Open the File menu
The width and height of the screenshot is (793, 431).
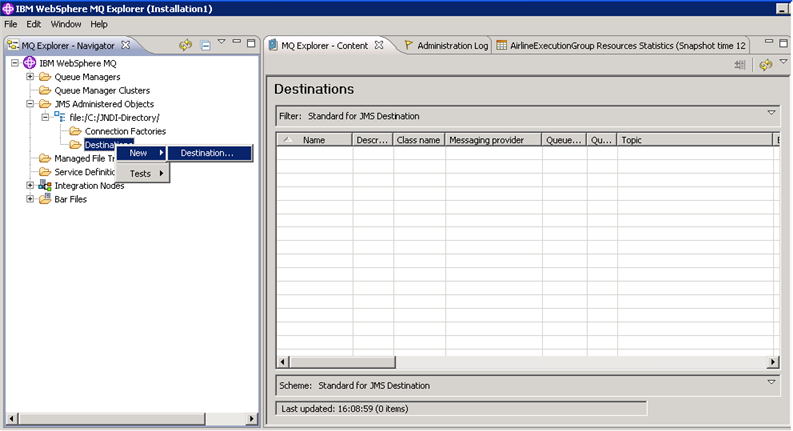pyautogui.click(x=10, y=24)
